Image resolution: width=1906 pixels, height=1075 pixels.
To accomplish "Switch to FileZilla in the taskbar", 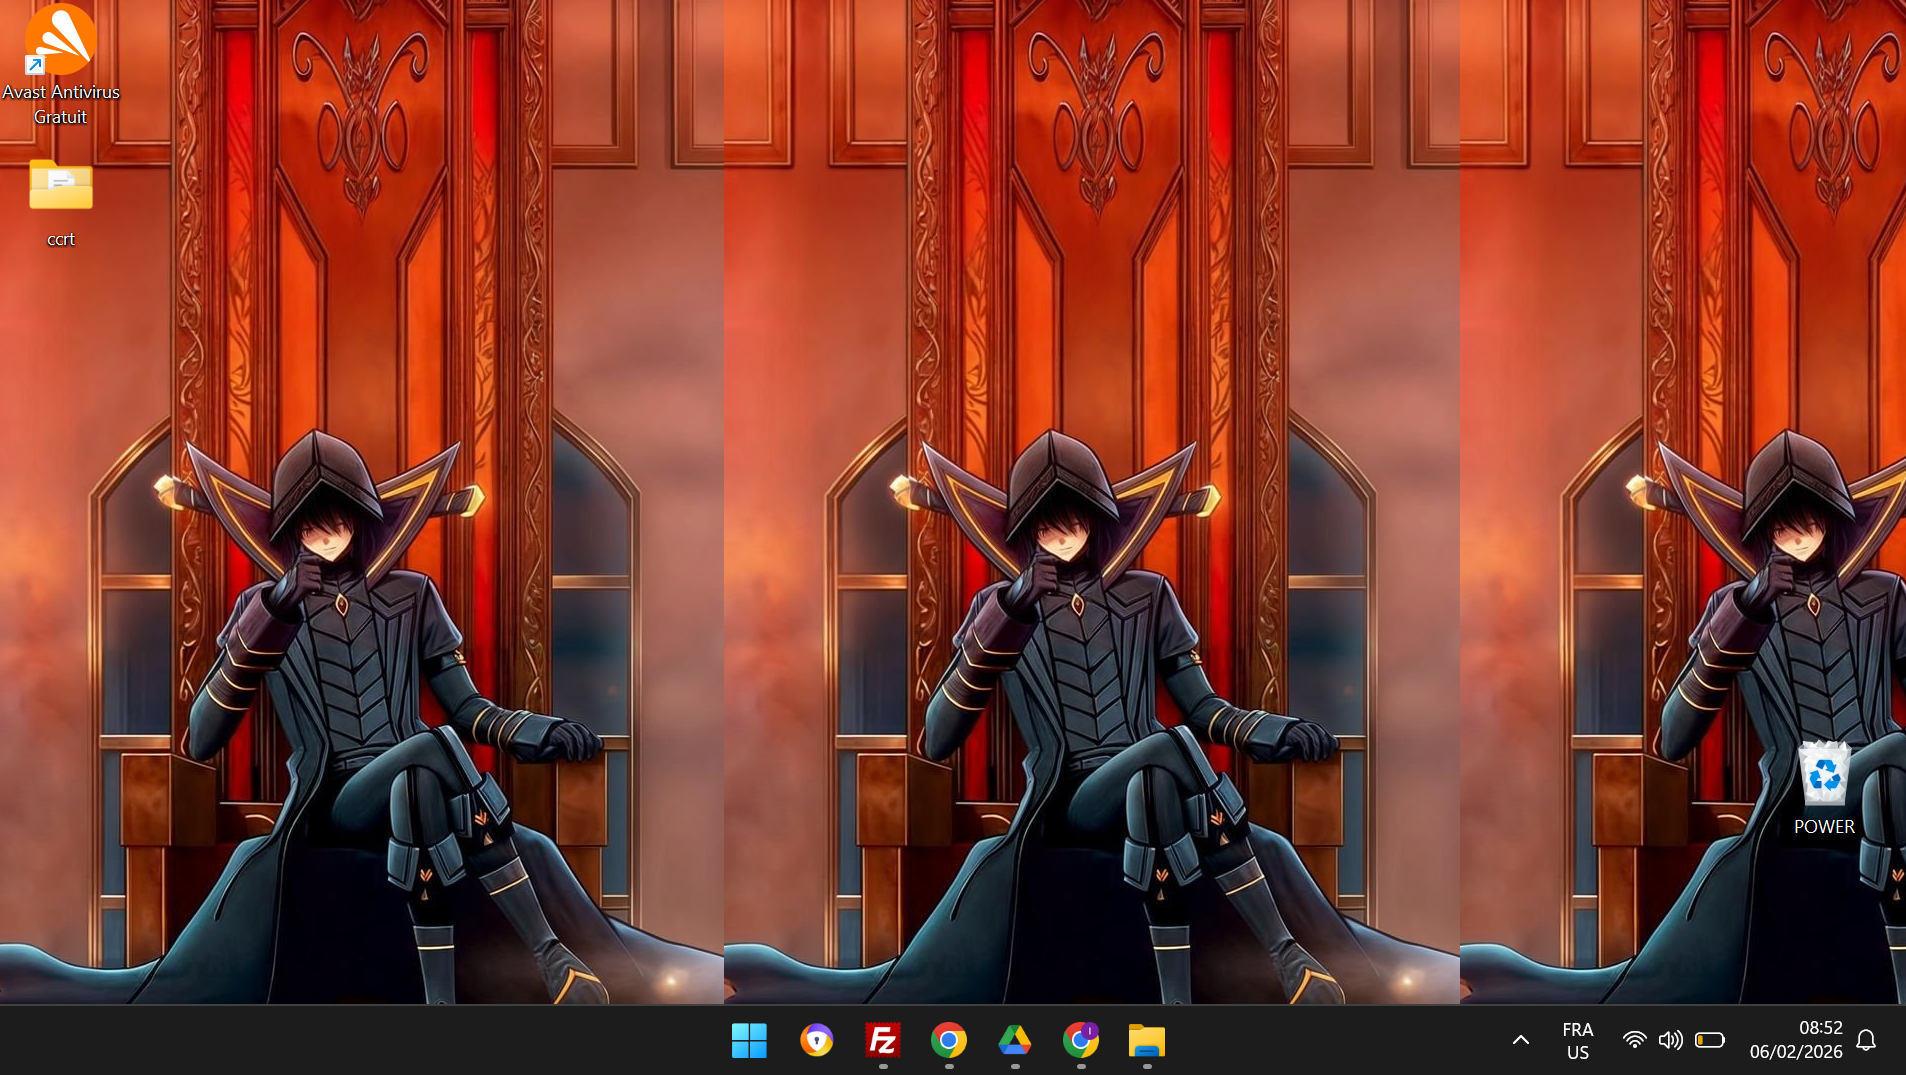I will click(883, 1041).
